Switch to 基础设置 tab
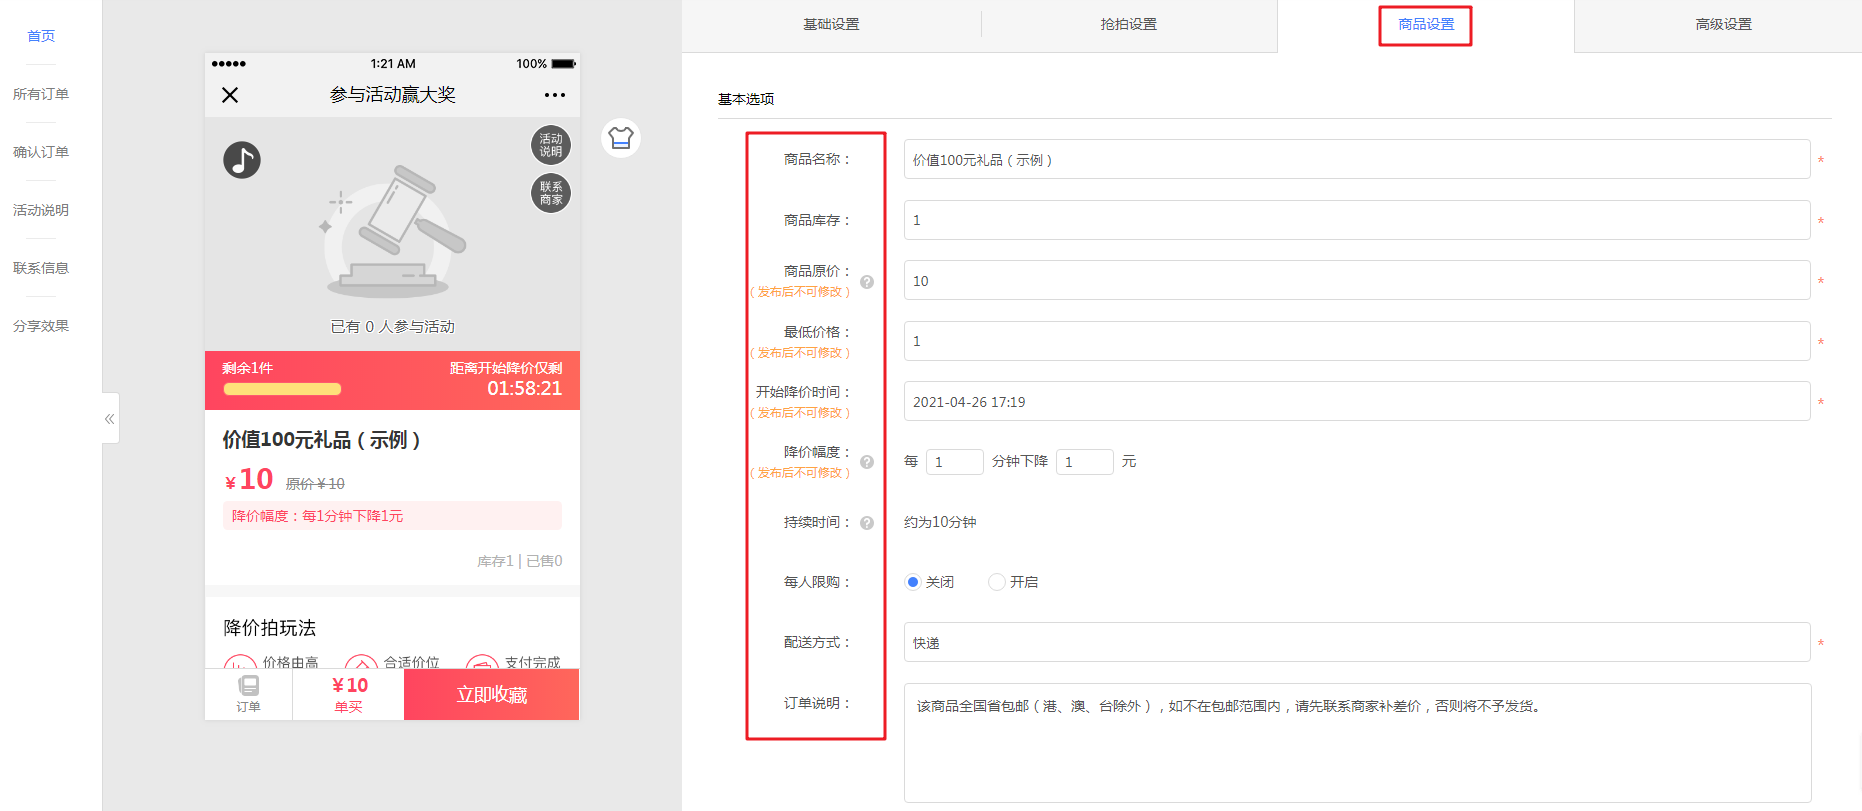The image size is (1862, 811). coord(831,24)
